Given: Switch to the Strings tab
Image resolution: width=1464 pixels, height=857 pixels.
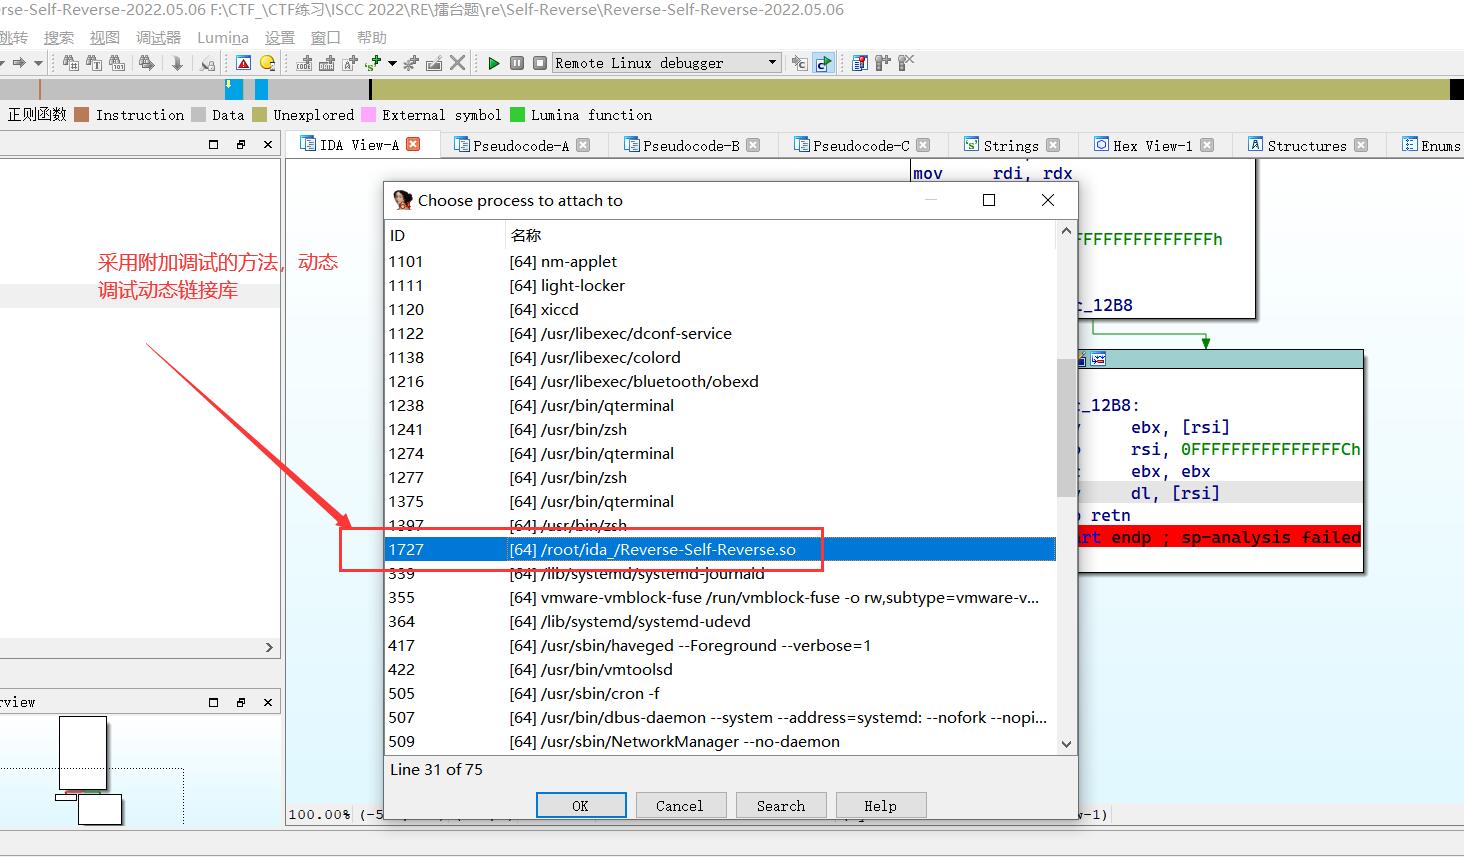Looking at the screenshot, I should (1011, 145).
